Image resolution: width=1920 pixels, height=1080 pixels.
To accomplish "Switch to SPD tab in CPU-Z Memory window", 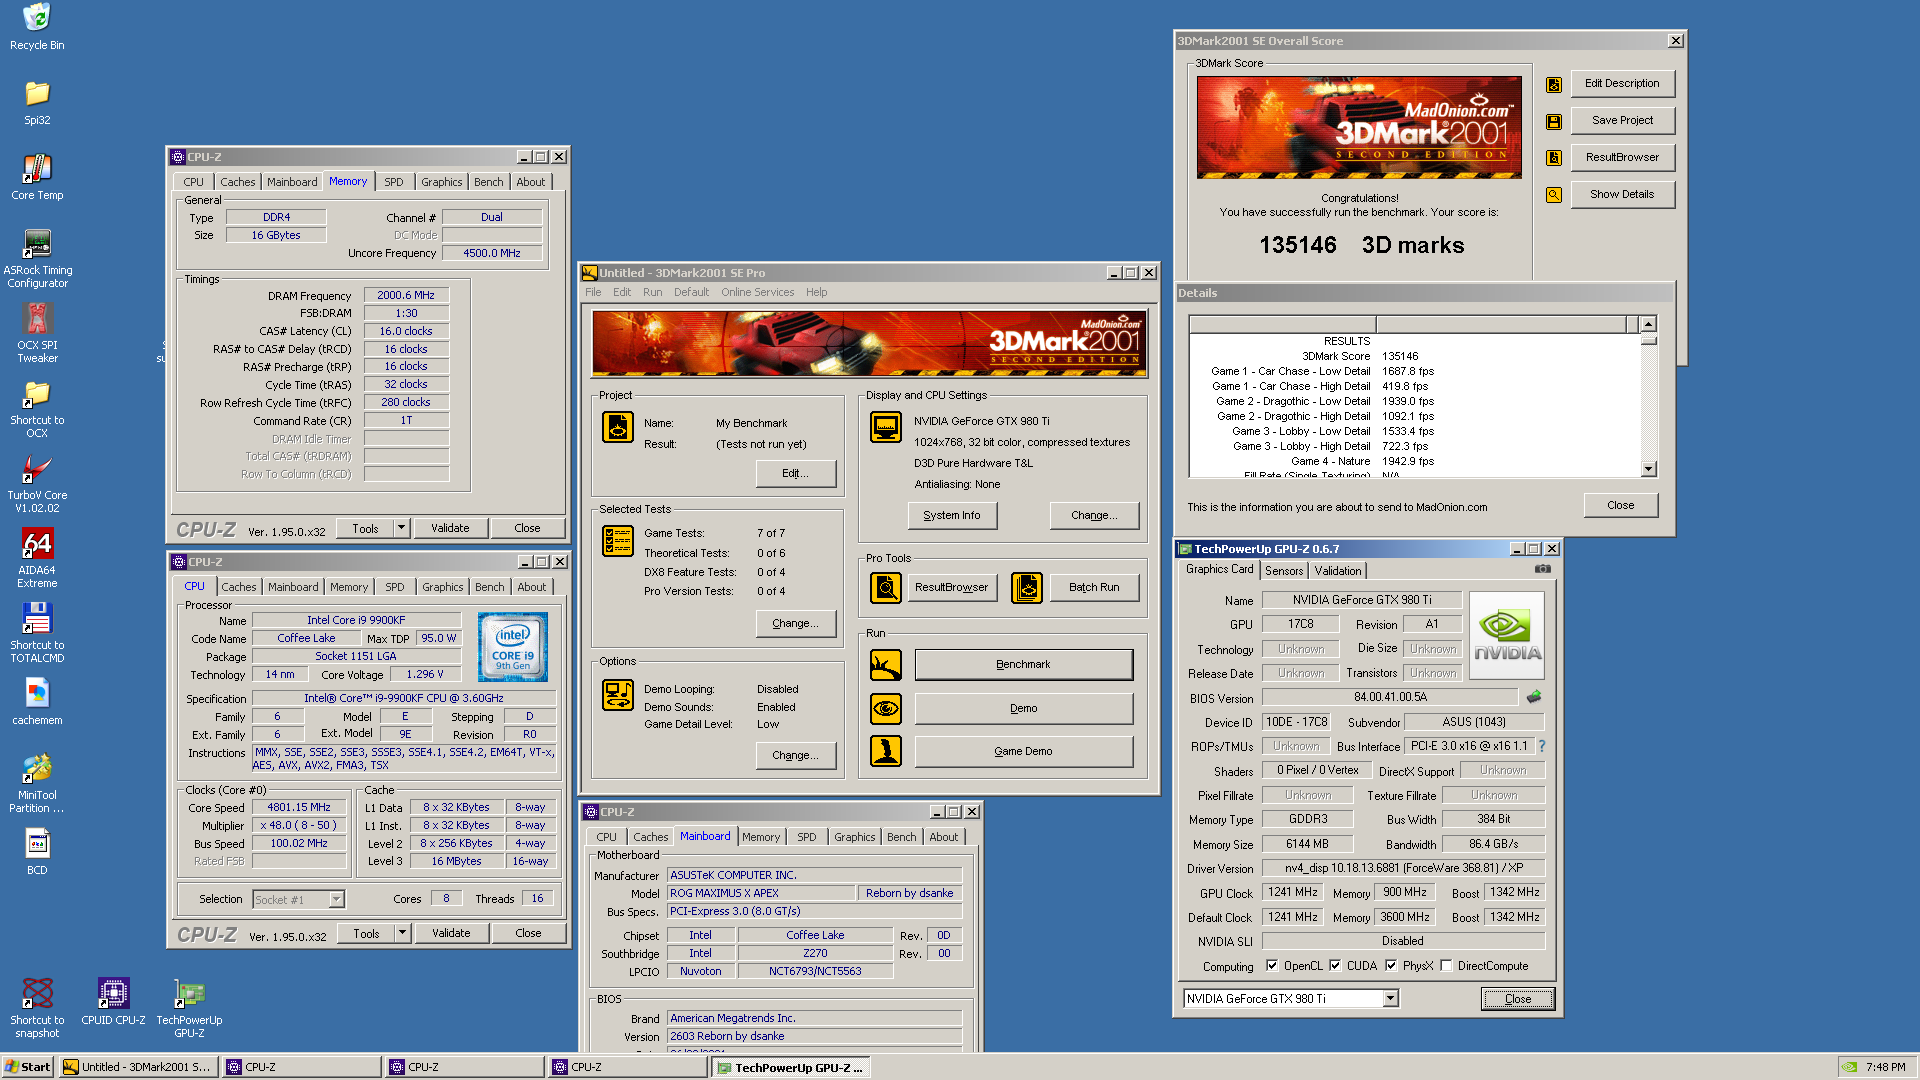I will (x=394, y=182).
